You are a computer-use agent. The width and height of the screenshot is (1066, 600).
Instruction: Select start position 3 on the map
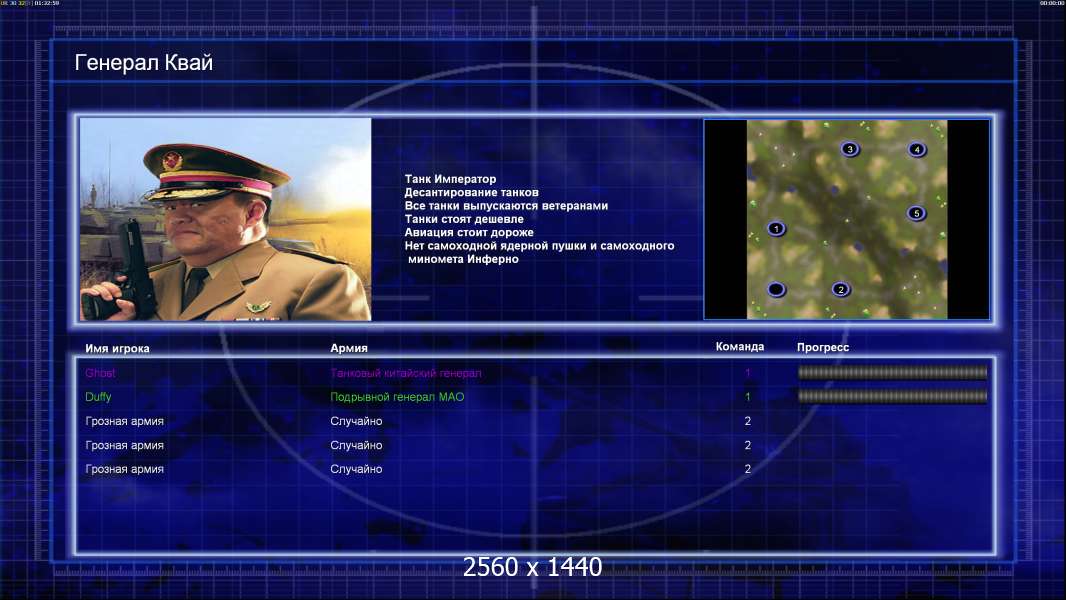(850, 149)
